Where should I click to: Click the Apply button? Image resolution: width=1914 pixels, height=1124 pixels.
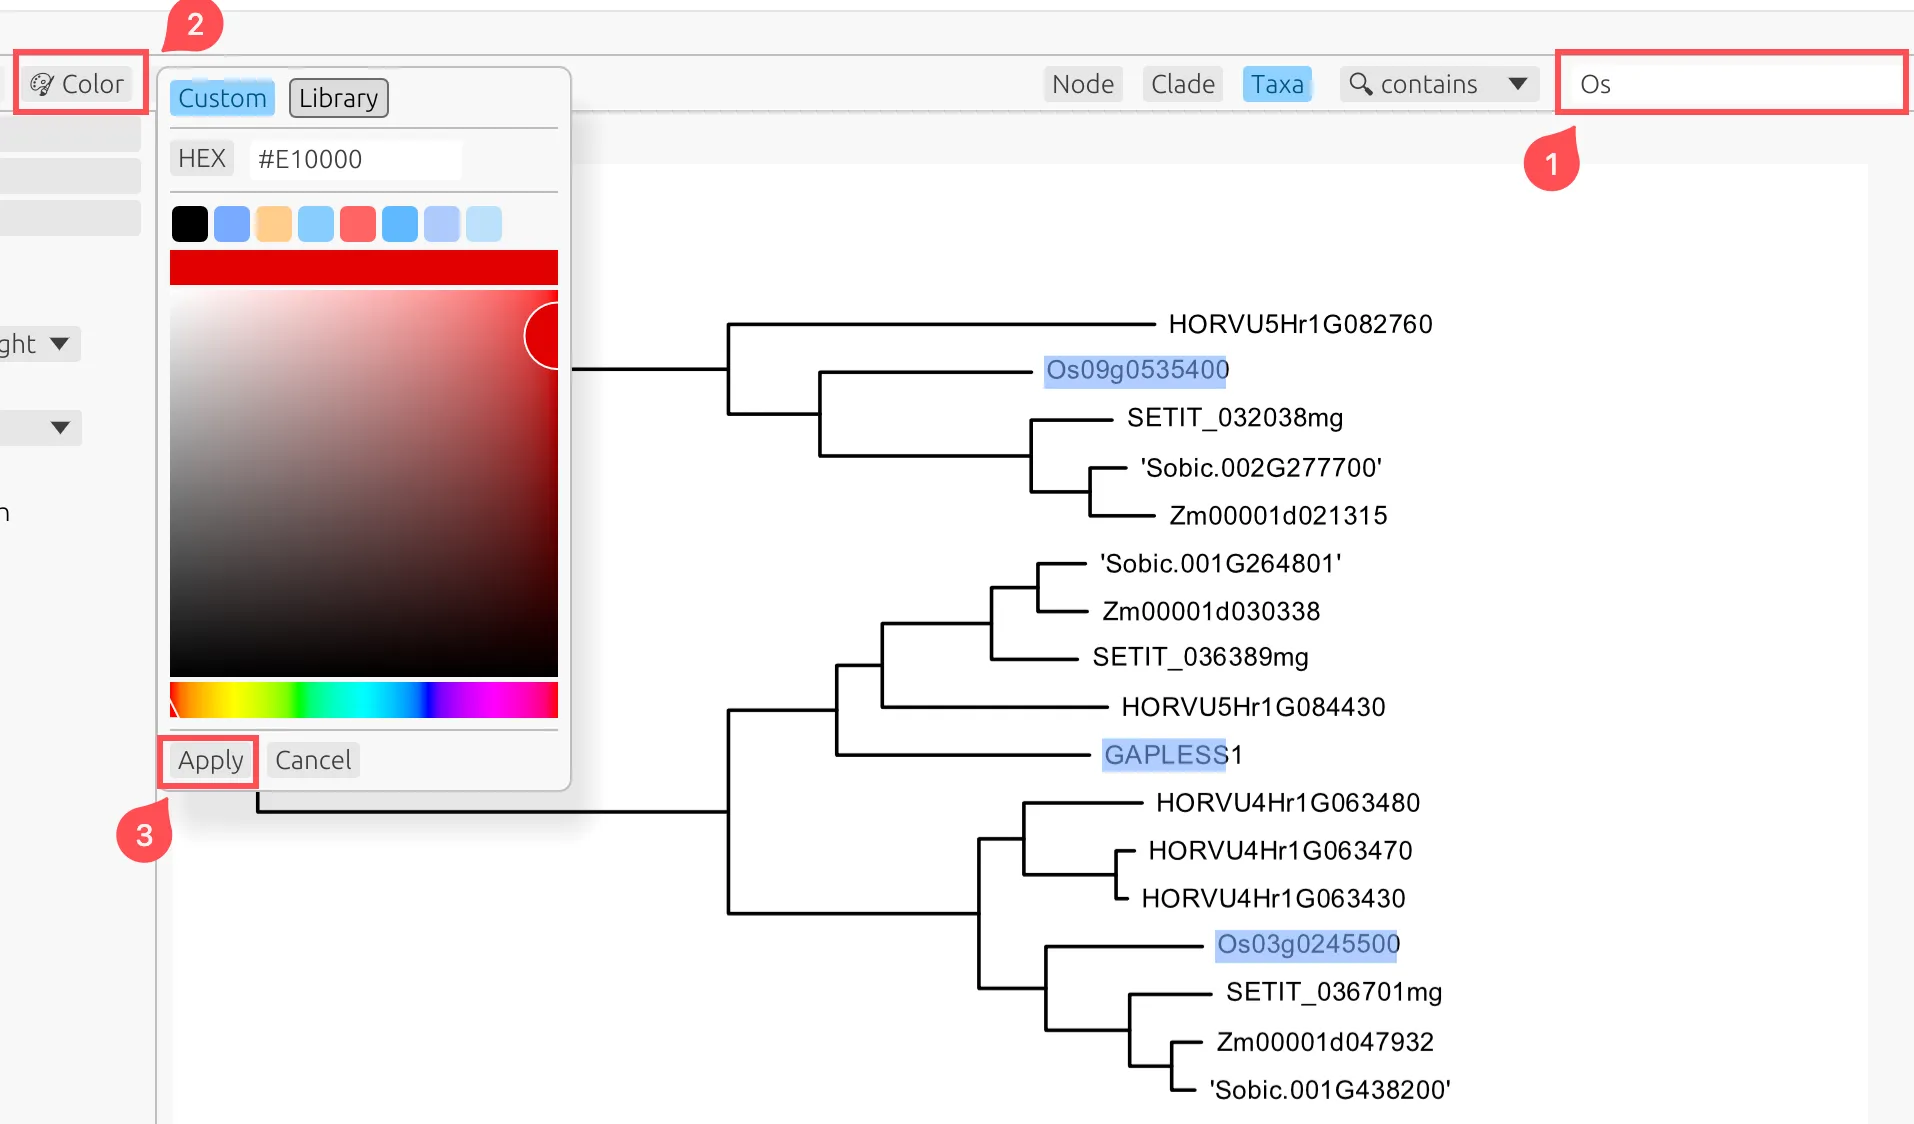[x=210, y=760]
